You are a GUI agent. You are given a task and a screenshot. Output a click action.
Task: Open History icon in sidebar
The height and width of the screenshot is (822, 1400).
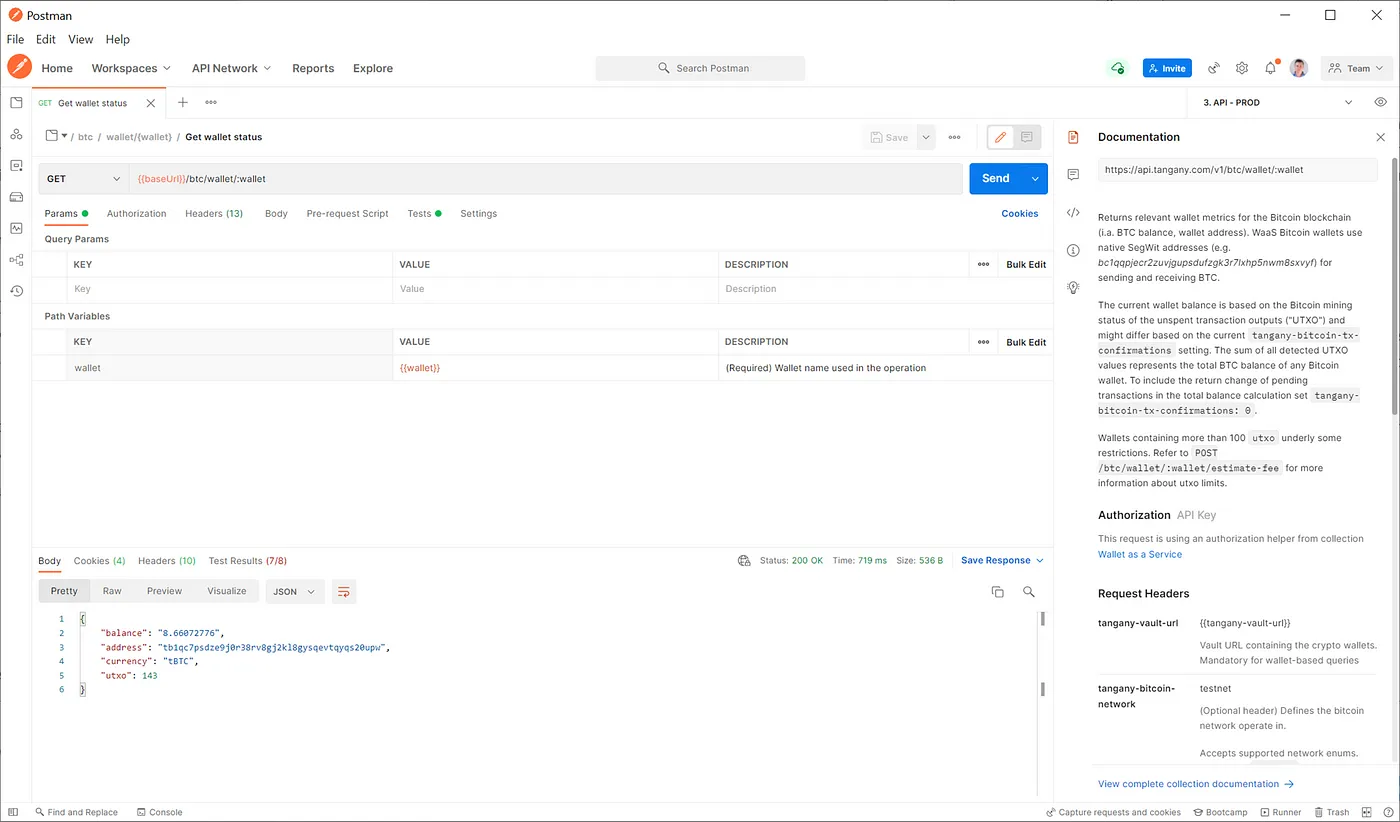16,291
